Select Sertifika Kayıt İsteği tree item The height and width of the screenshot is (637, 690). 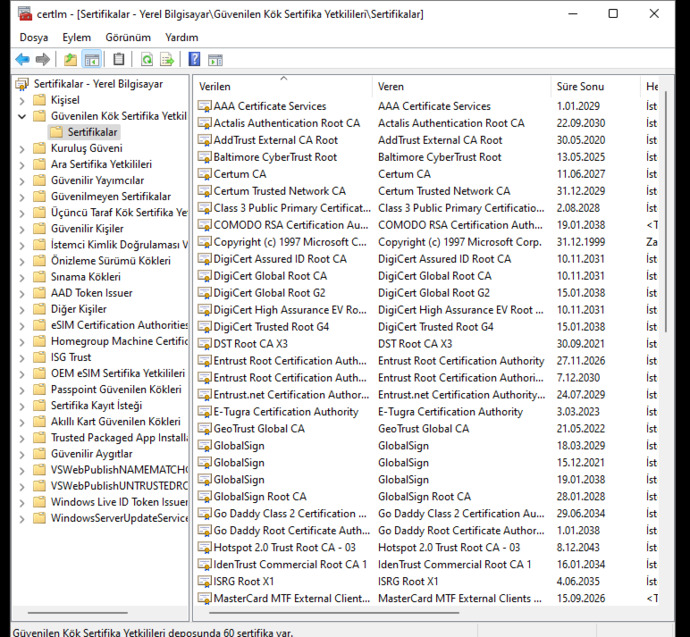96,405
